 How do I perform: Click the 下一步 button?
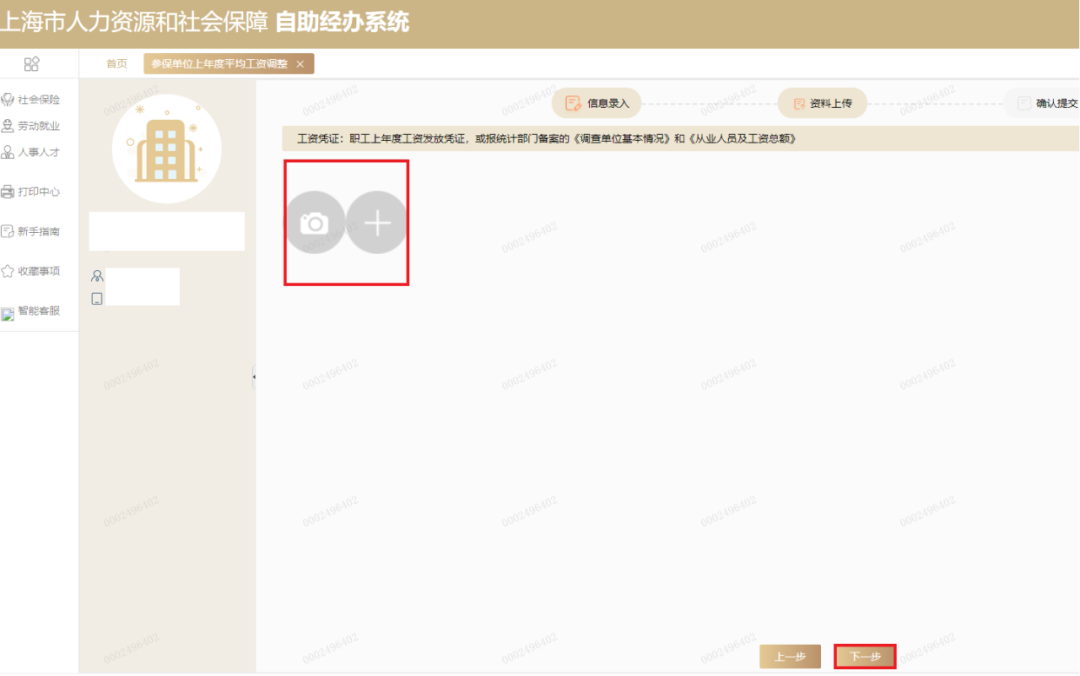pyautogui.click(x=865, y=657)
